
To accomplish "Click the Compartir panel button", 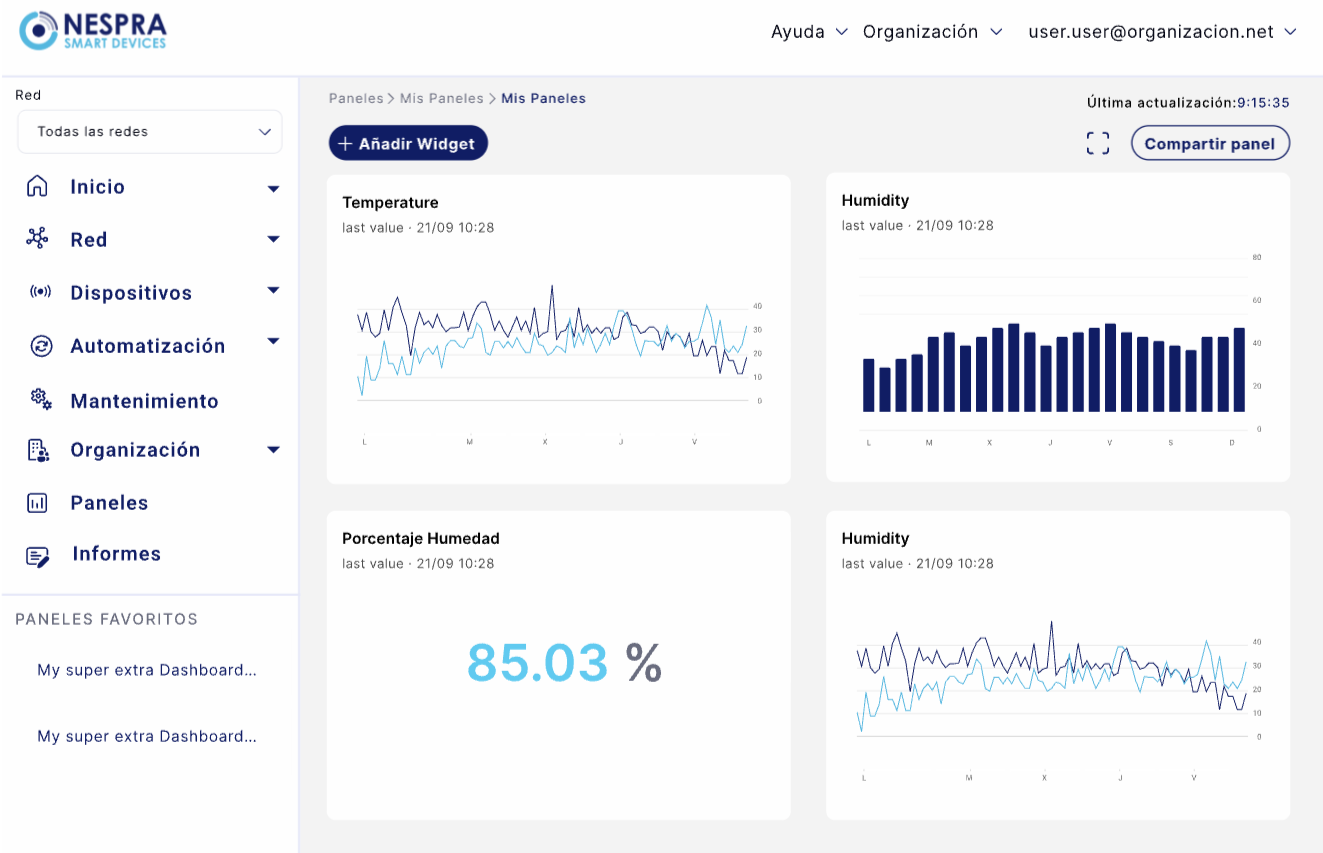I will pos(1209,143).
